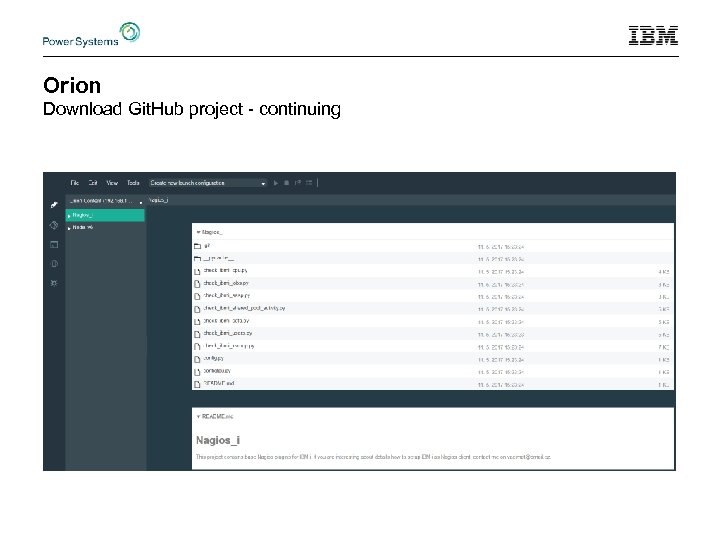
Task: Open the Edit menu
Action: tap(93, 183)
